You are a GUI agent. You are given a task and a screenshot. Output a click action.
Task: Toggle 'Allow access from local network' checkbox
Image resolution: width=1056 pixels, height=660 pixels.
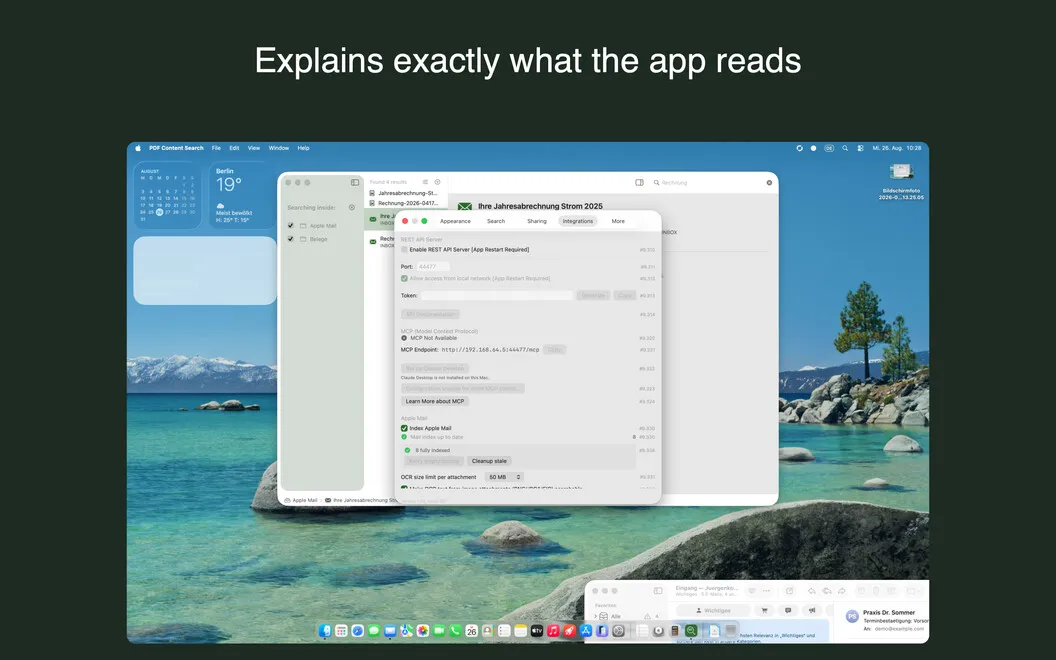coord(404,278)
